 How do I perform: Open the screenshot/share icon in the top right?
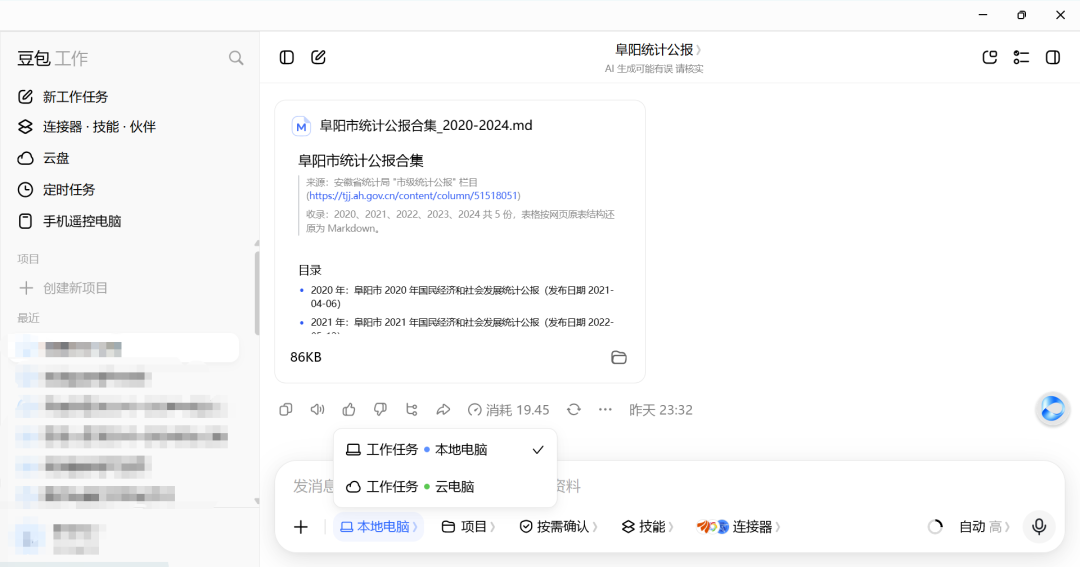pyautogui.click(x=990, y=57)
